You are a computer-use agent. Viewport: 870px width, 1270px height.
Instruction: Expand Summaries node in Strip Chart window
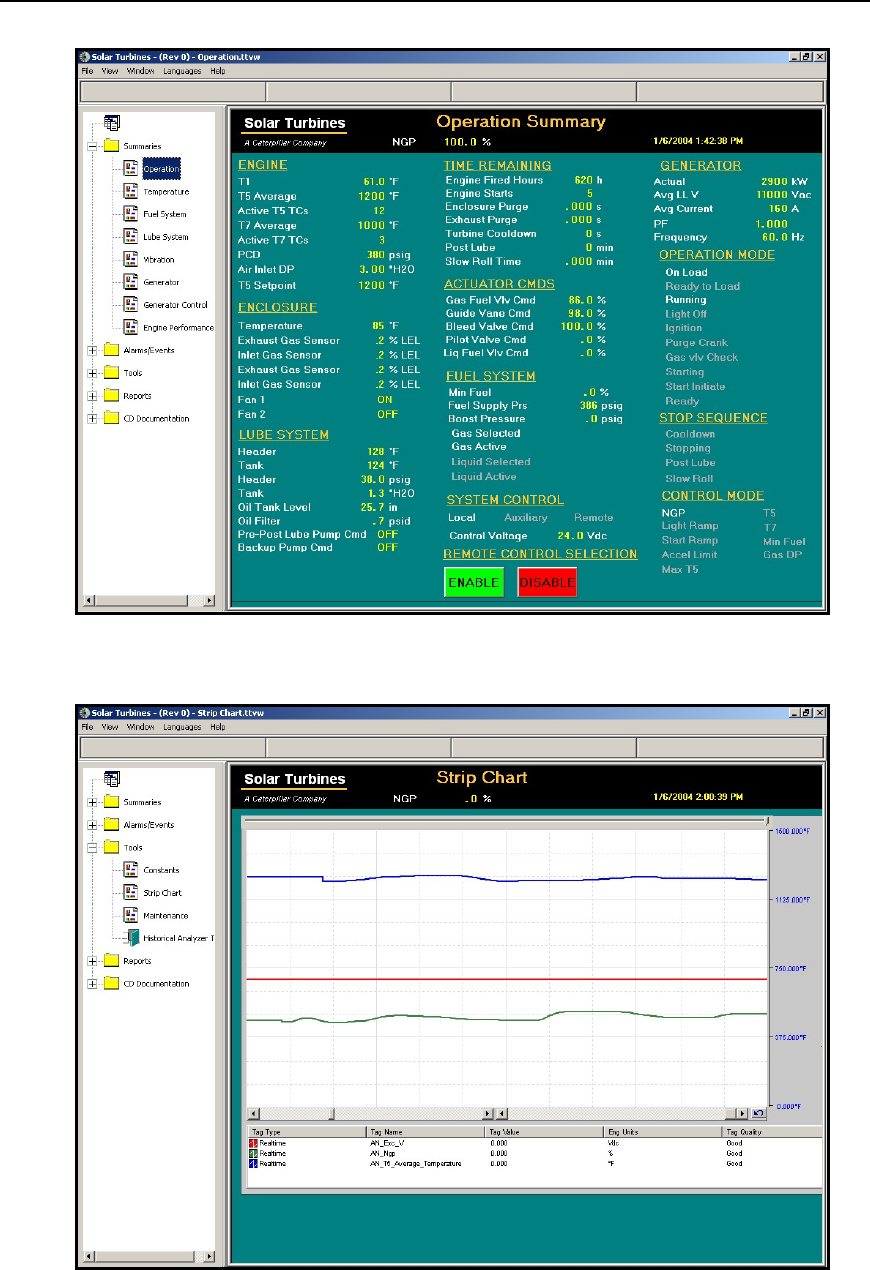click(x=93, y=802)
